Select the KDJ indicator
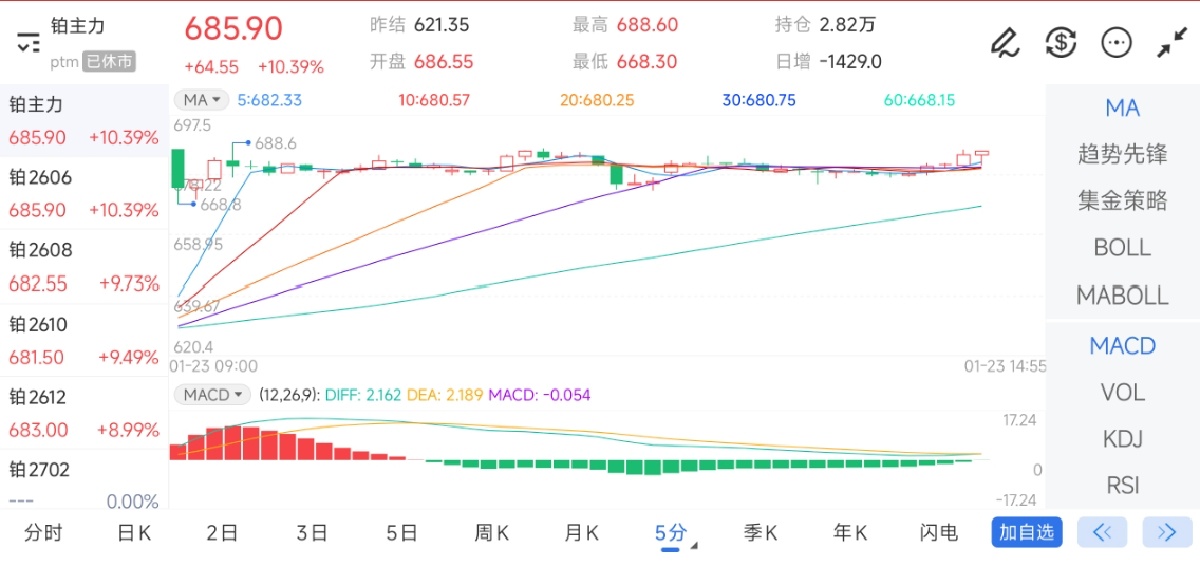The height and width of the screenshot is (570, 1200). [1122, 439]
